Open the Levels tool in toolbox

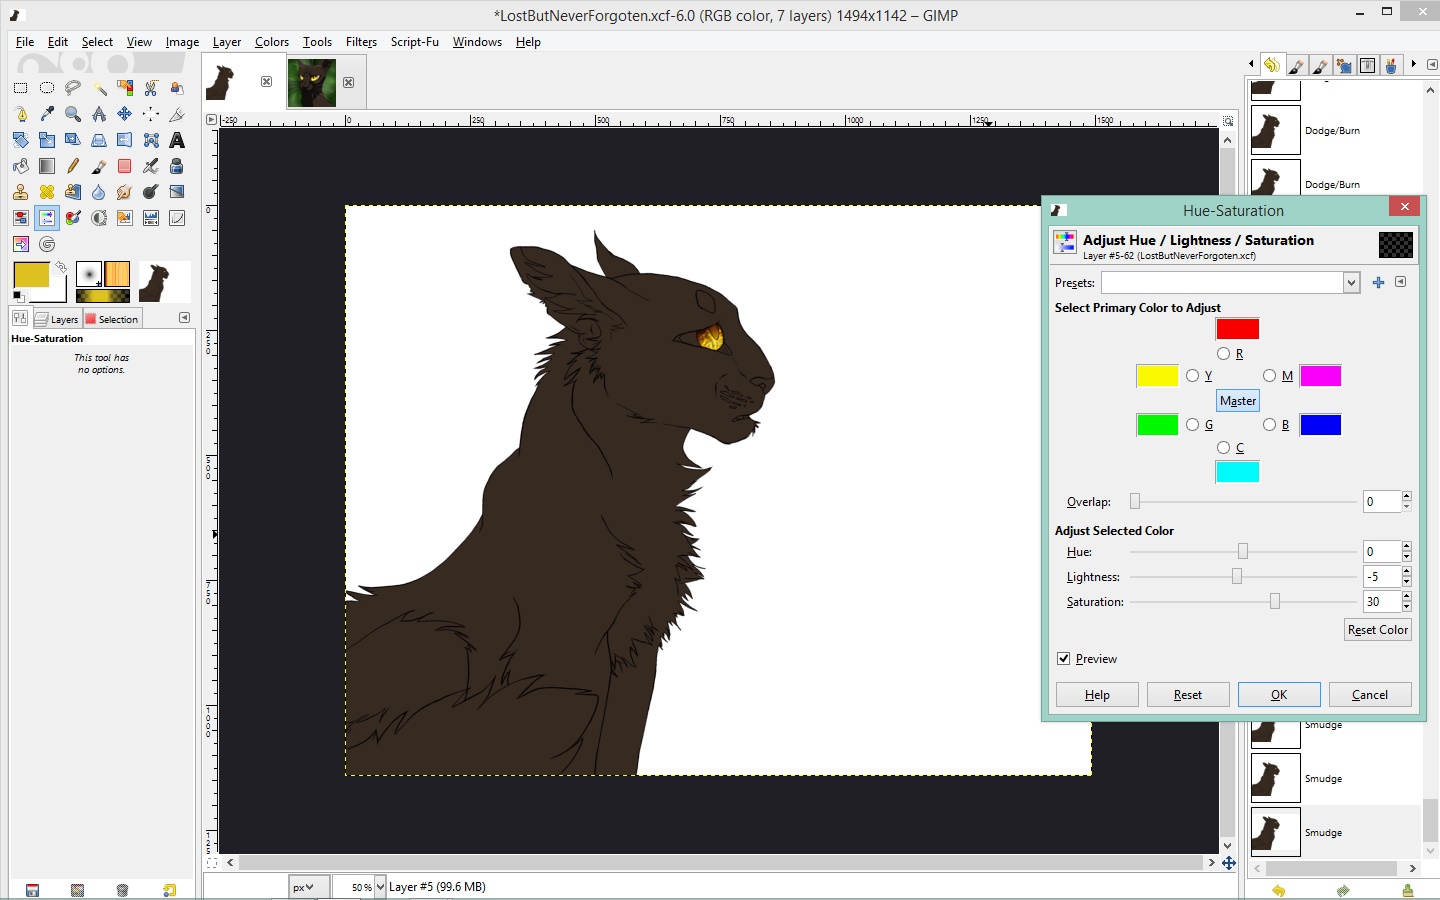pos(151,218)
